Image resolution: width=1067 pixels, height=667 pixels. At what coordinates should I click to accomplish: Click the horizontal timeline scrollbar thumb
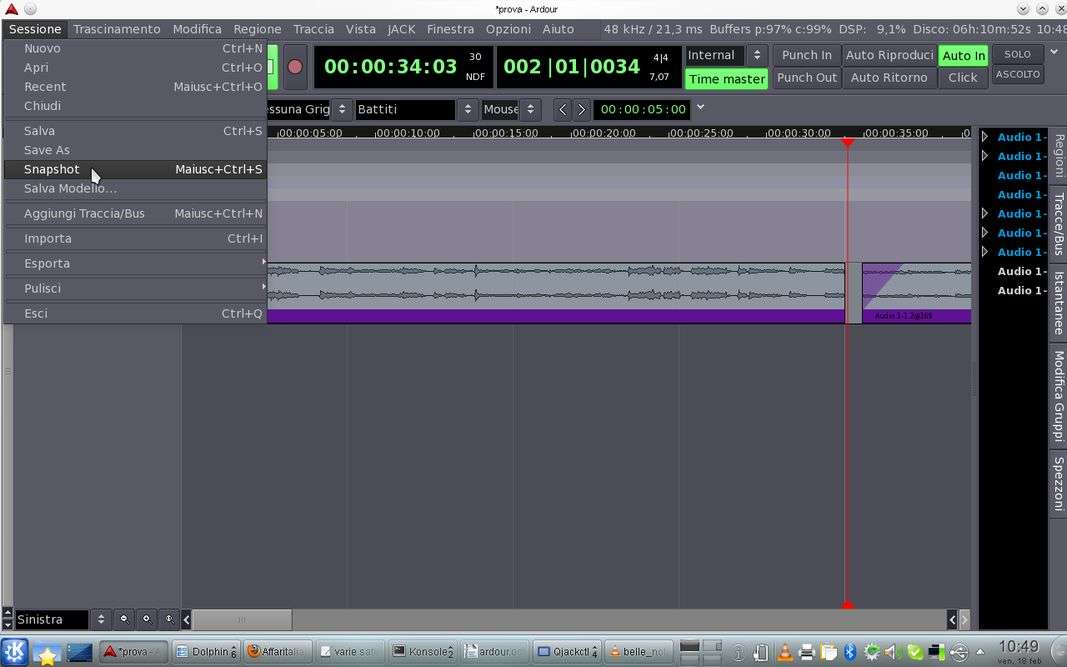242,620
